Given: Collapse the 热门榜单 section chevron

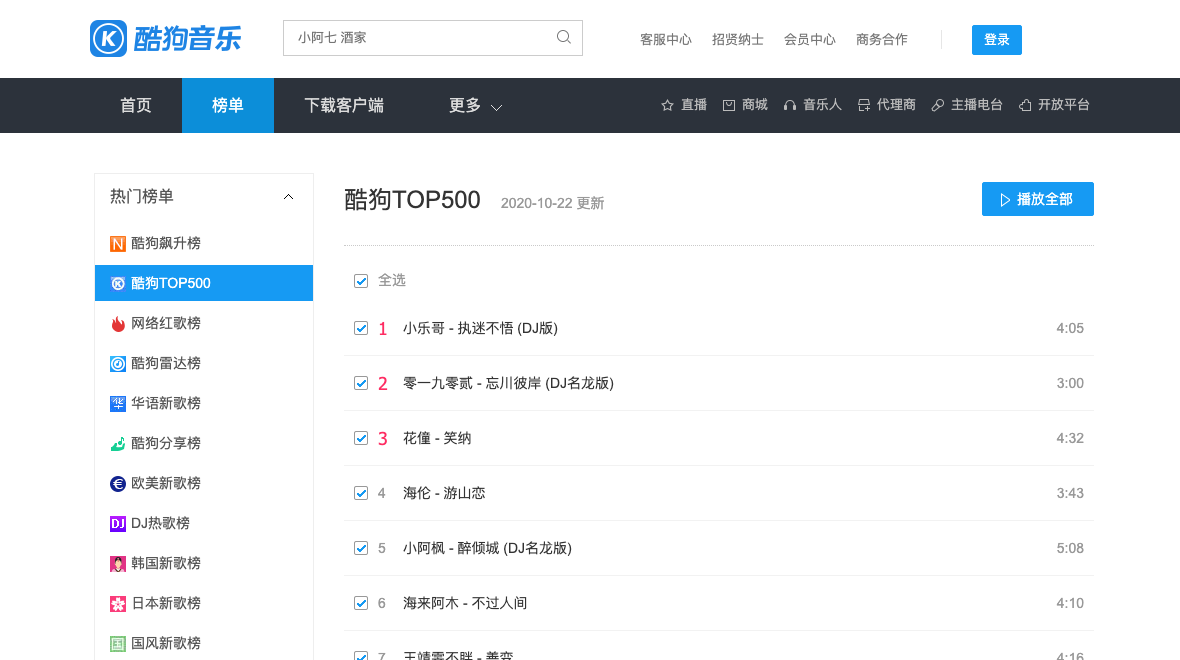Looking at the screenshot, I should (288, 197).
